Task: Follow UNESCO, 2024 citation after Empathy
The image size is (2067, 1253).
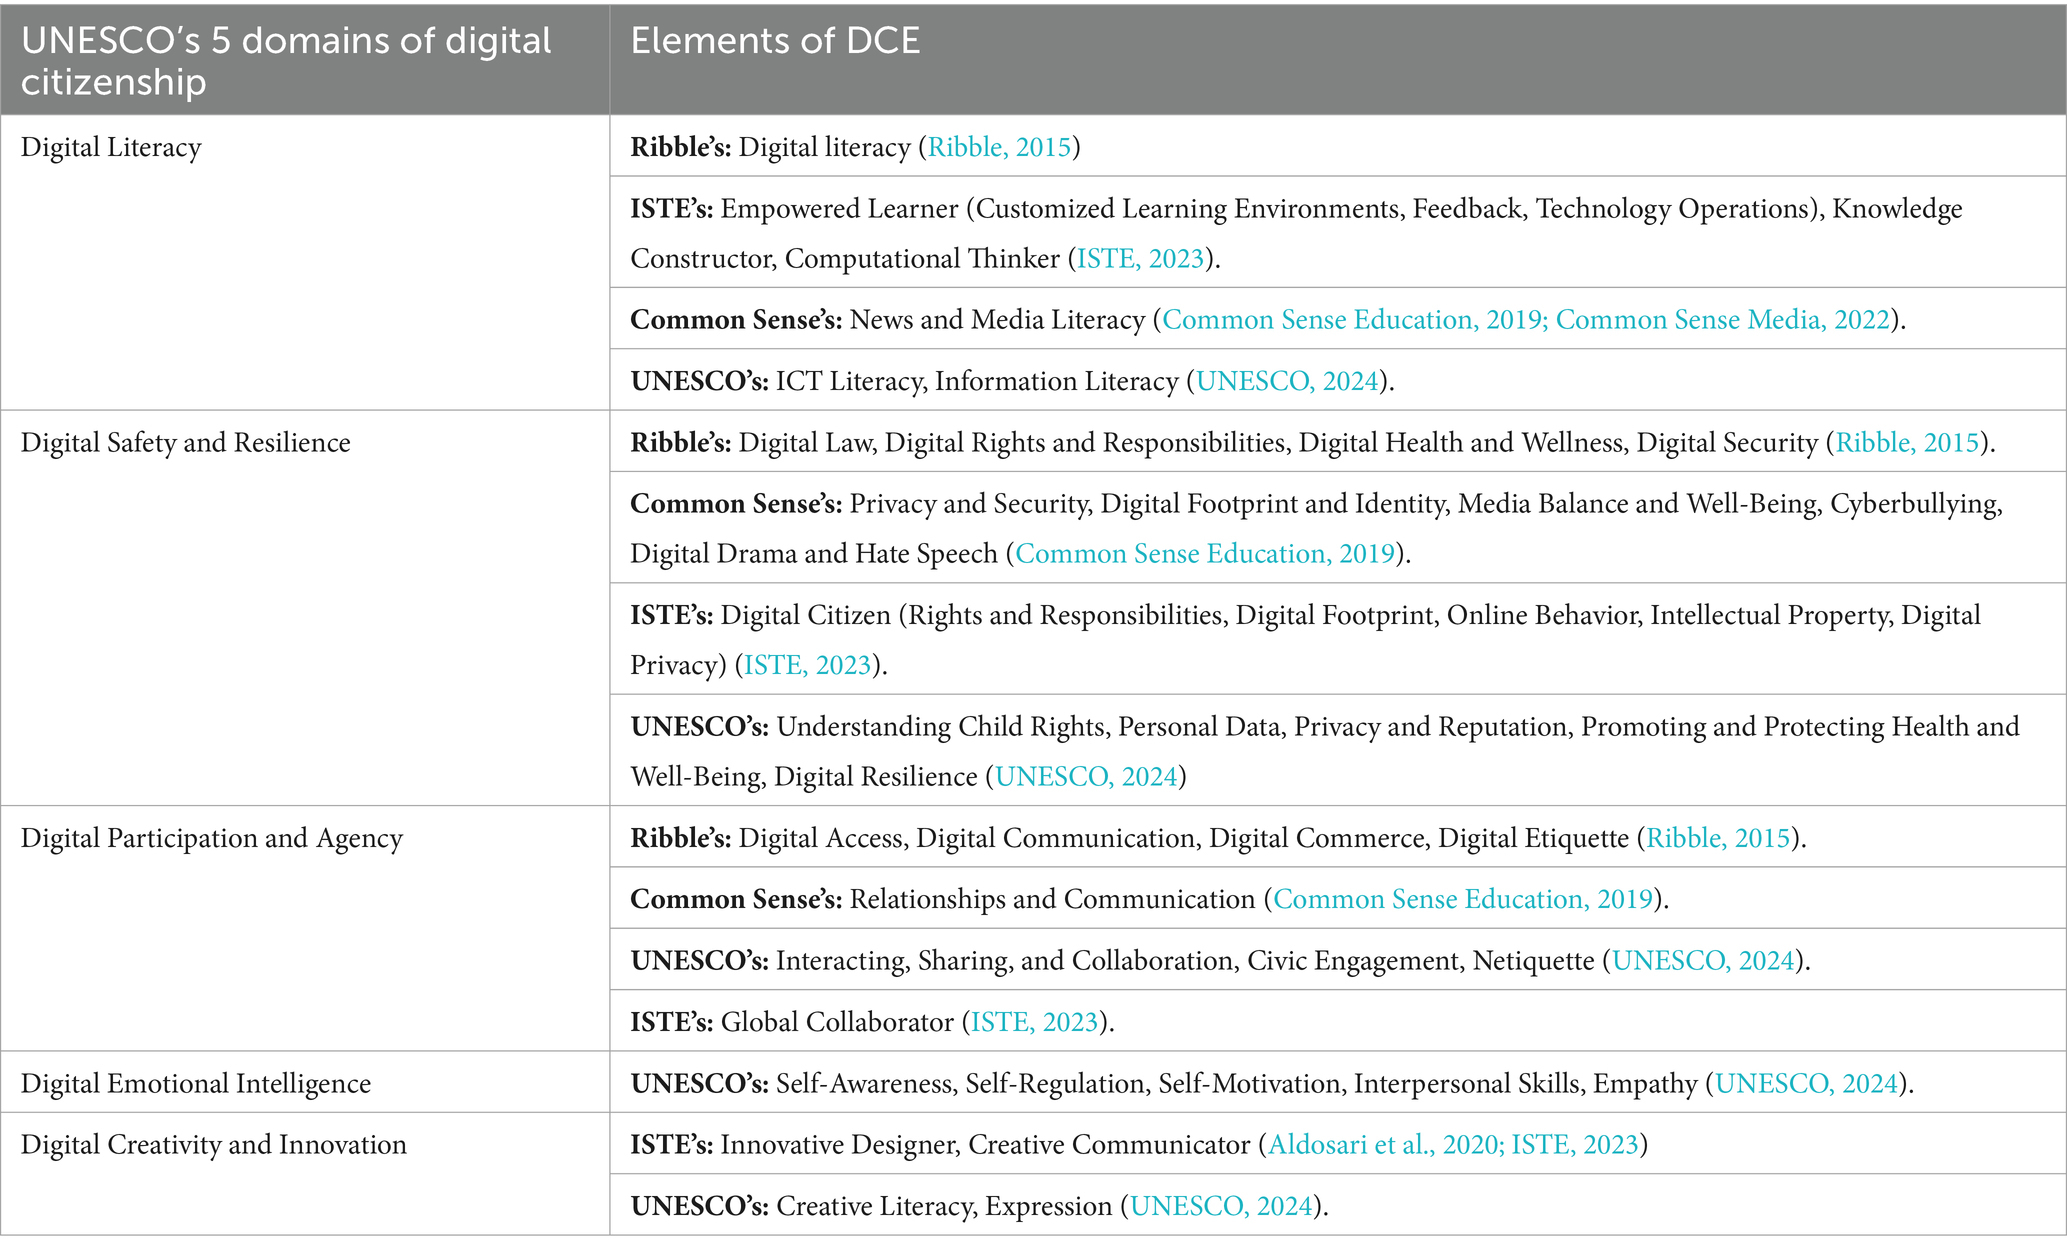Action: click(1807, 1083)
